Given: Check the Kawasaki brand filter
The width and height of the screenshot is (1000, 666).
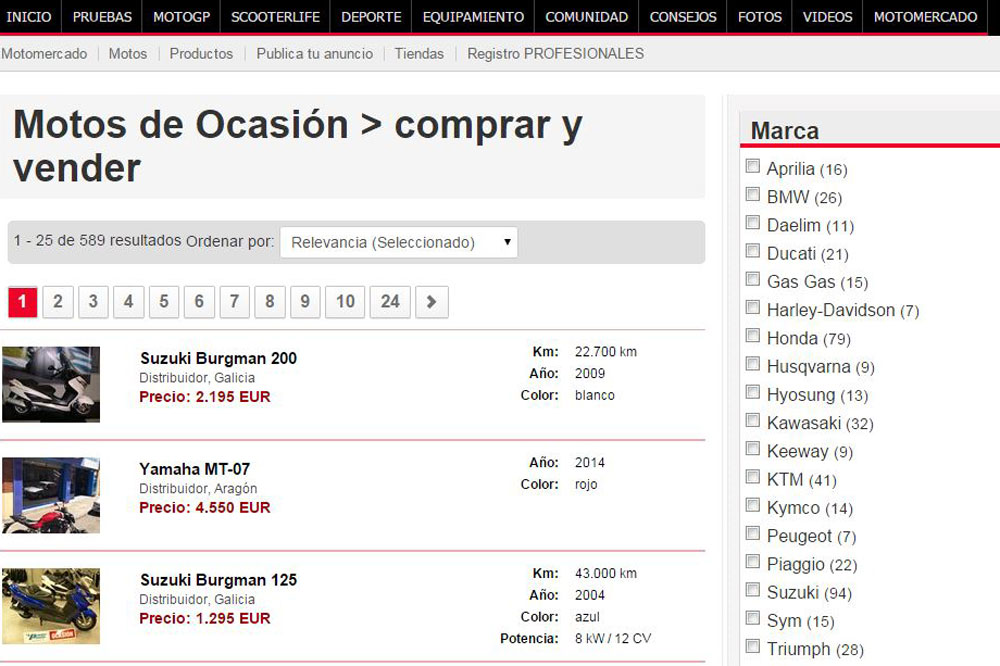Looking at the screenshot, I should coord(753,420).
